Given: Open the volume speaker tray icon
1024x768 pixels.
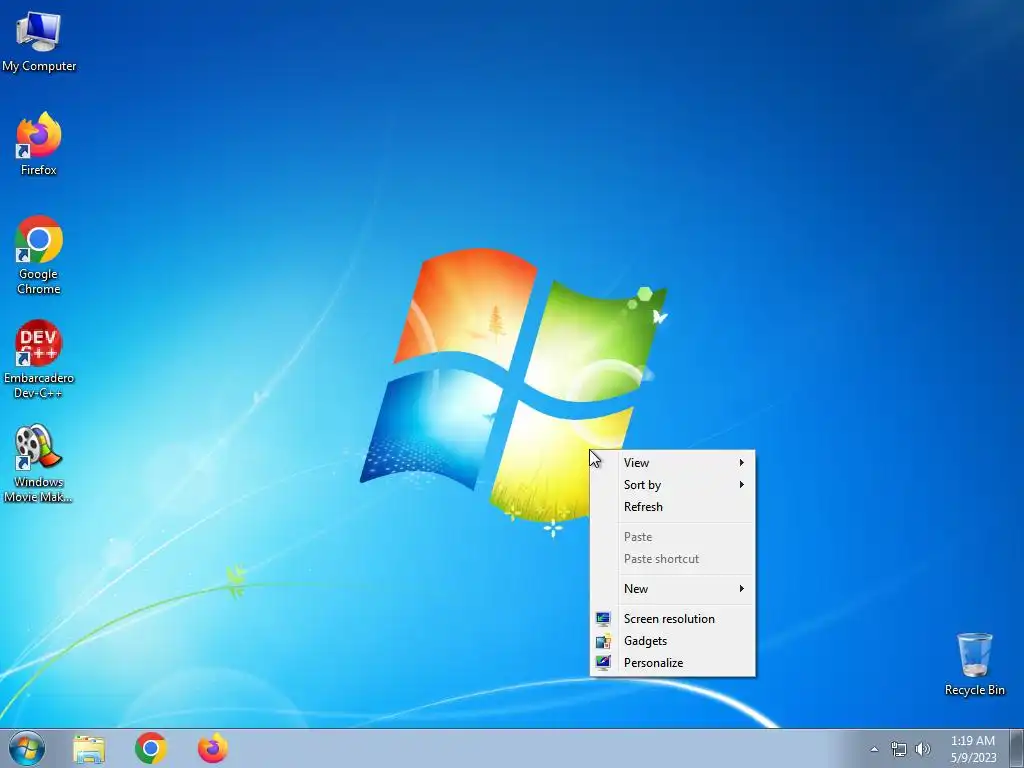Looking at the screenshot, I should coord(922,749).
